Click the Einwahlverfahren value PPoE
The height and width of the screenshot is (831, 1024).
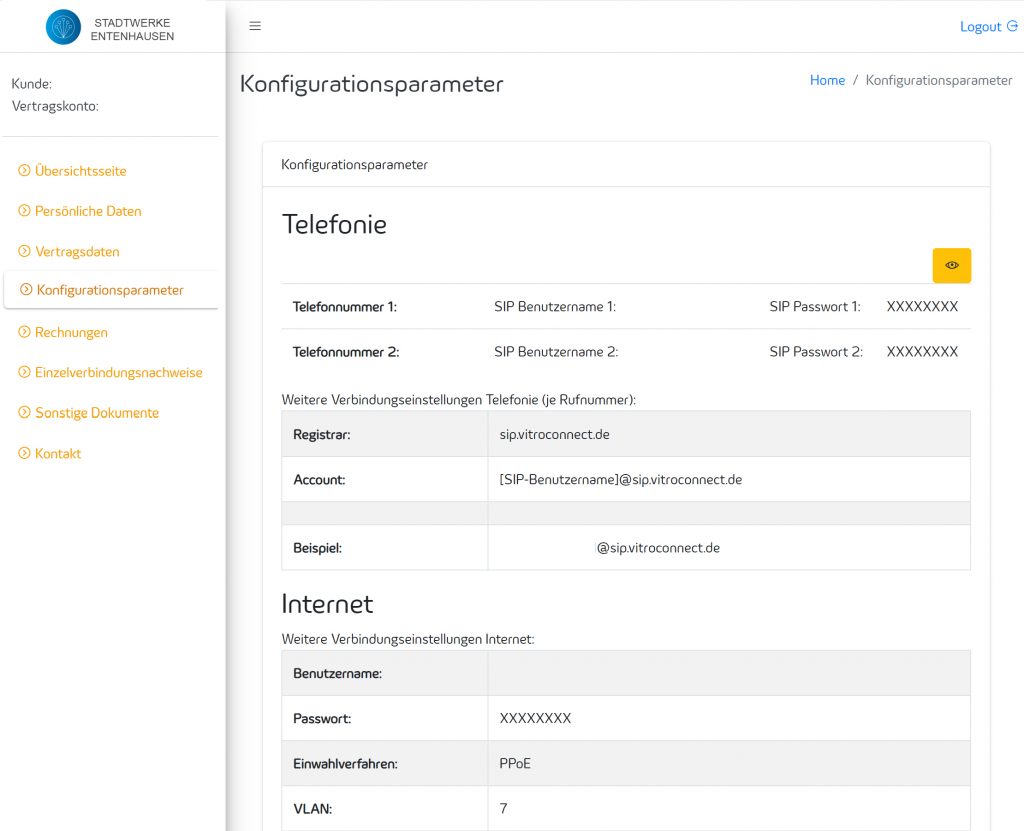tap(515, 764)
